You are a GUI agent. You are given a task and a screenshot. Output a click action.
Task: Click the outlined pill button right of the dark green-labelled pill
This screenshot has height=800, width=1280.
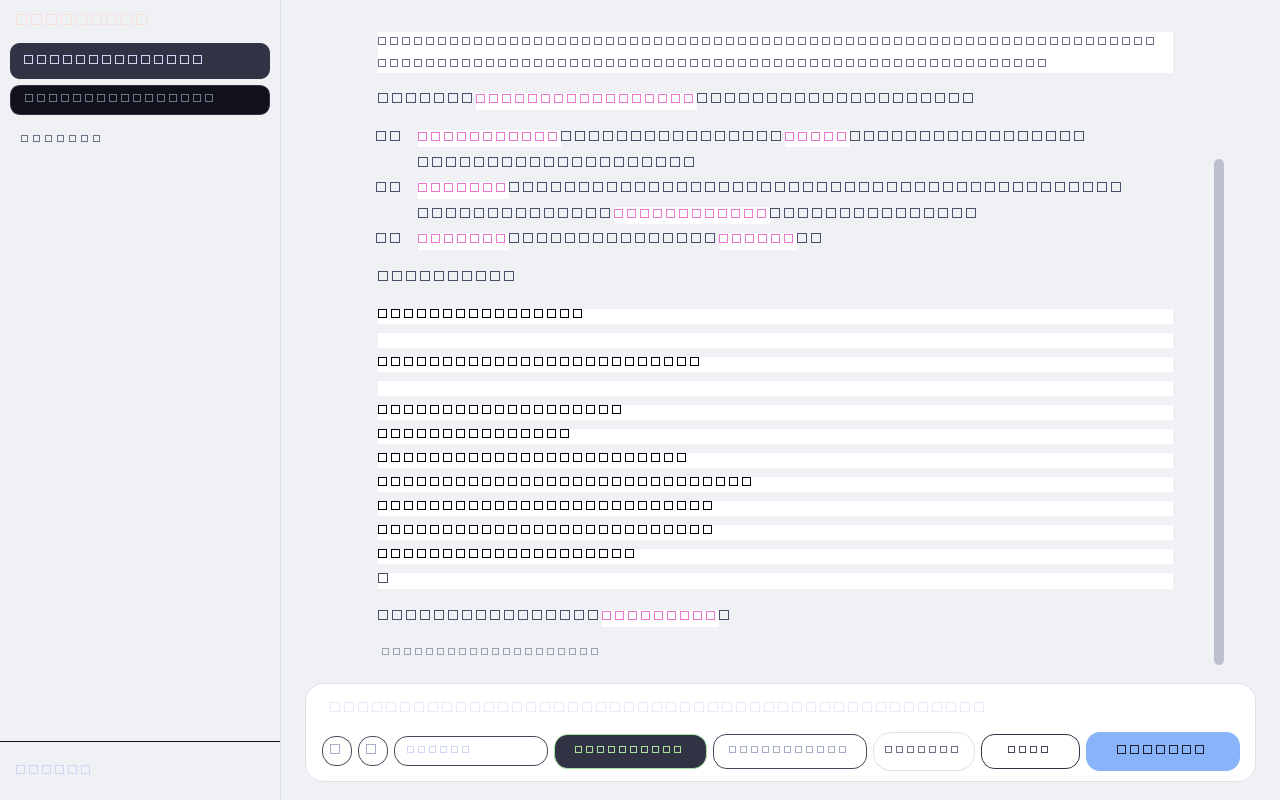click(790, 751)
